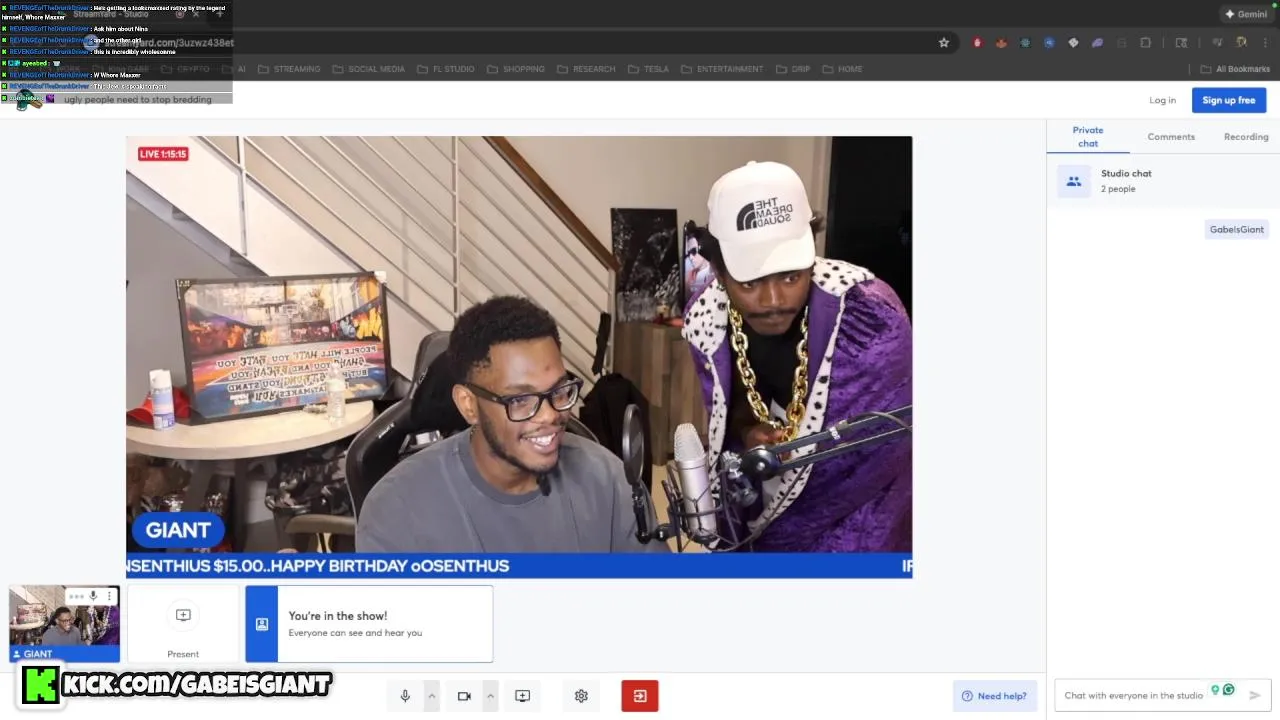Bookmark this page with the star icon
Image resolution: width=1280 pixels, height=720 pixels.
coord(943,43)
